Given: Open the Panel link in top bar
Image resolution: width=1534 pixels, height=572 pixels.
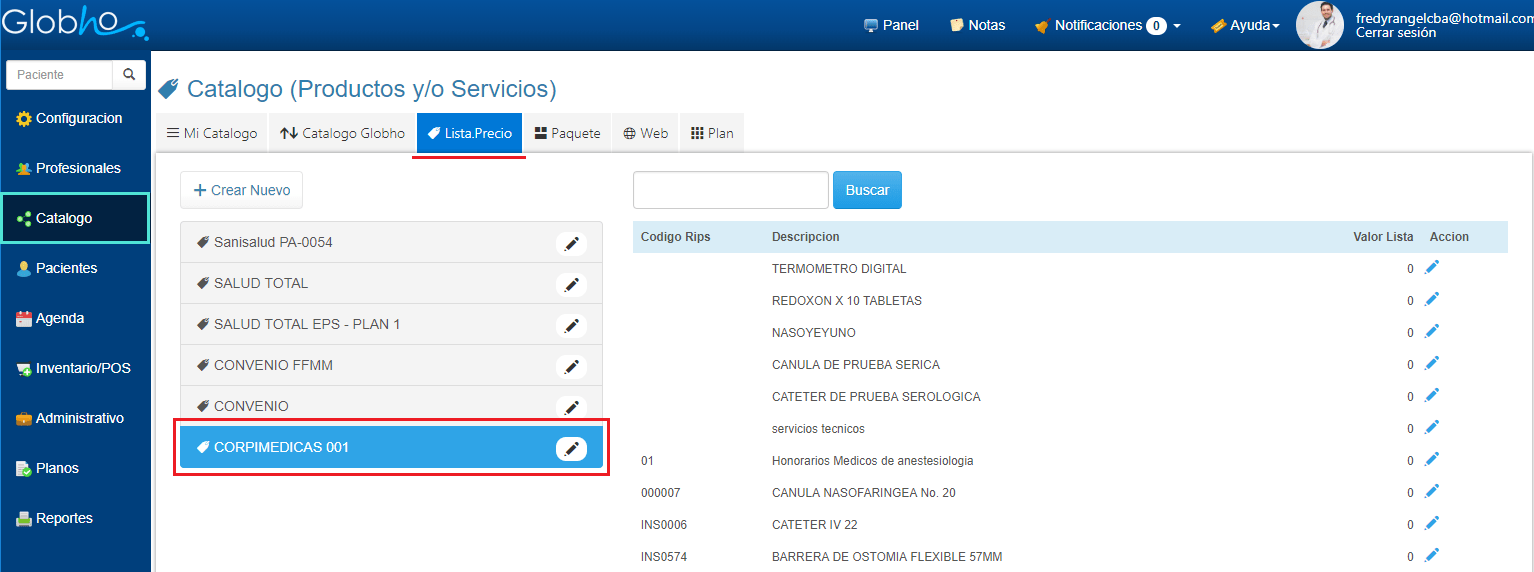Looking at the screenshot, I should point(891,25).
